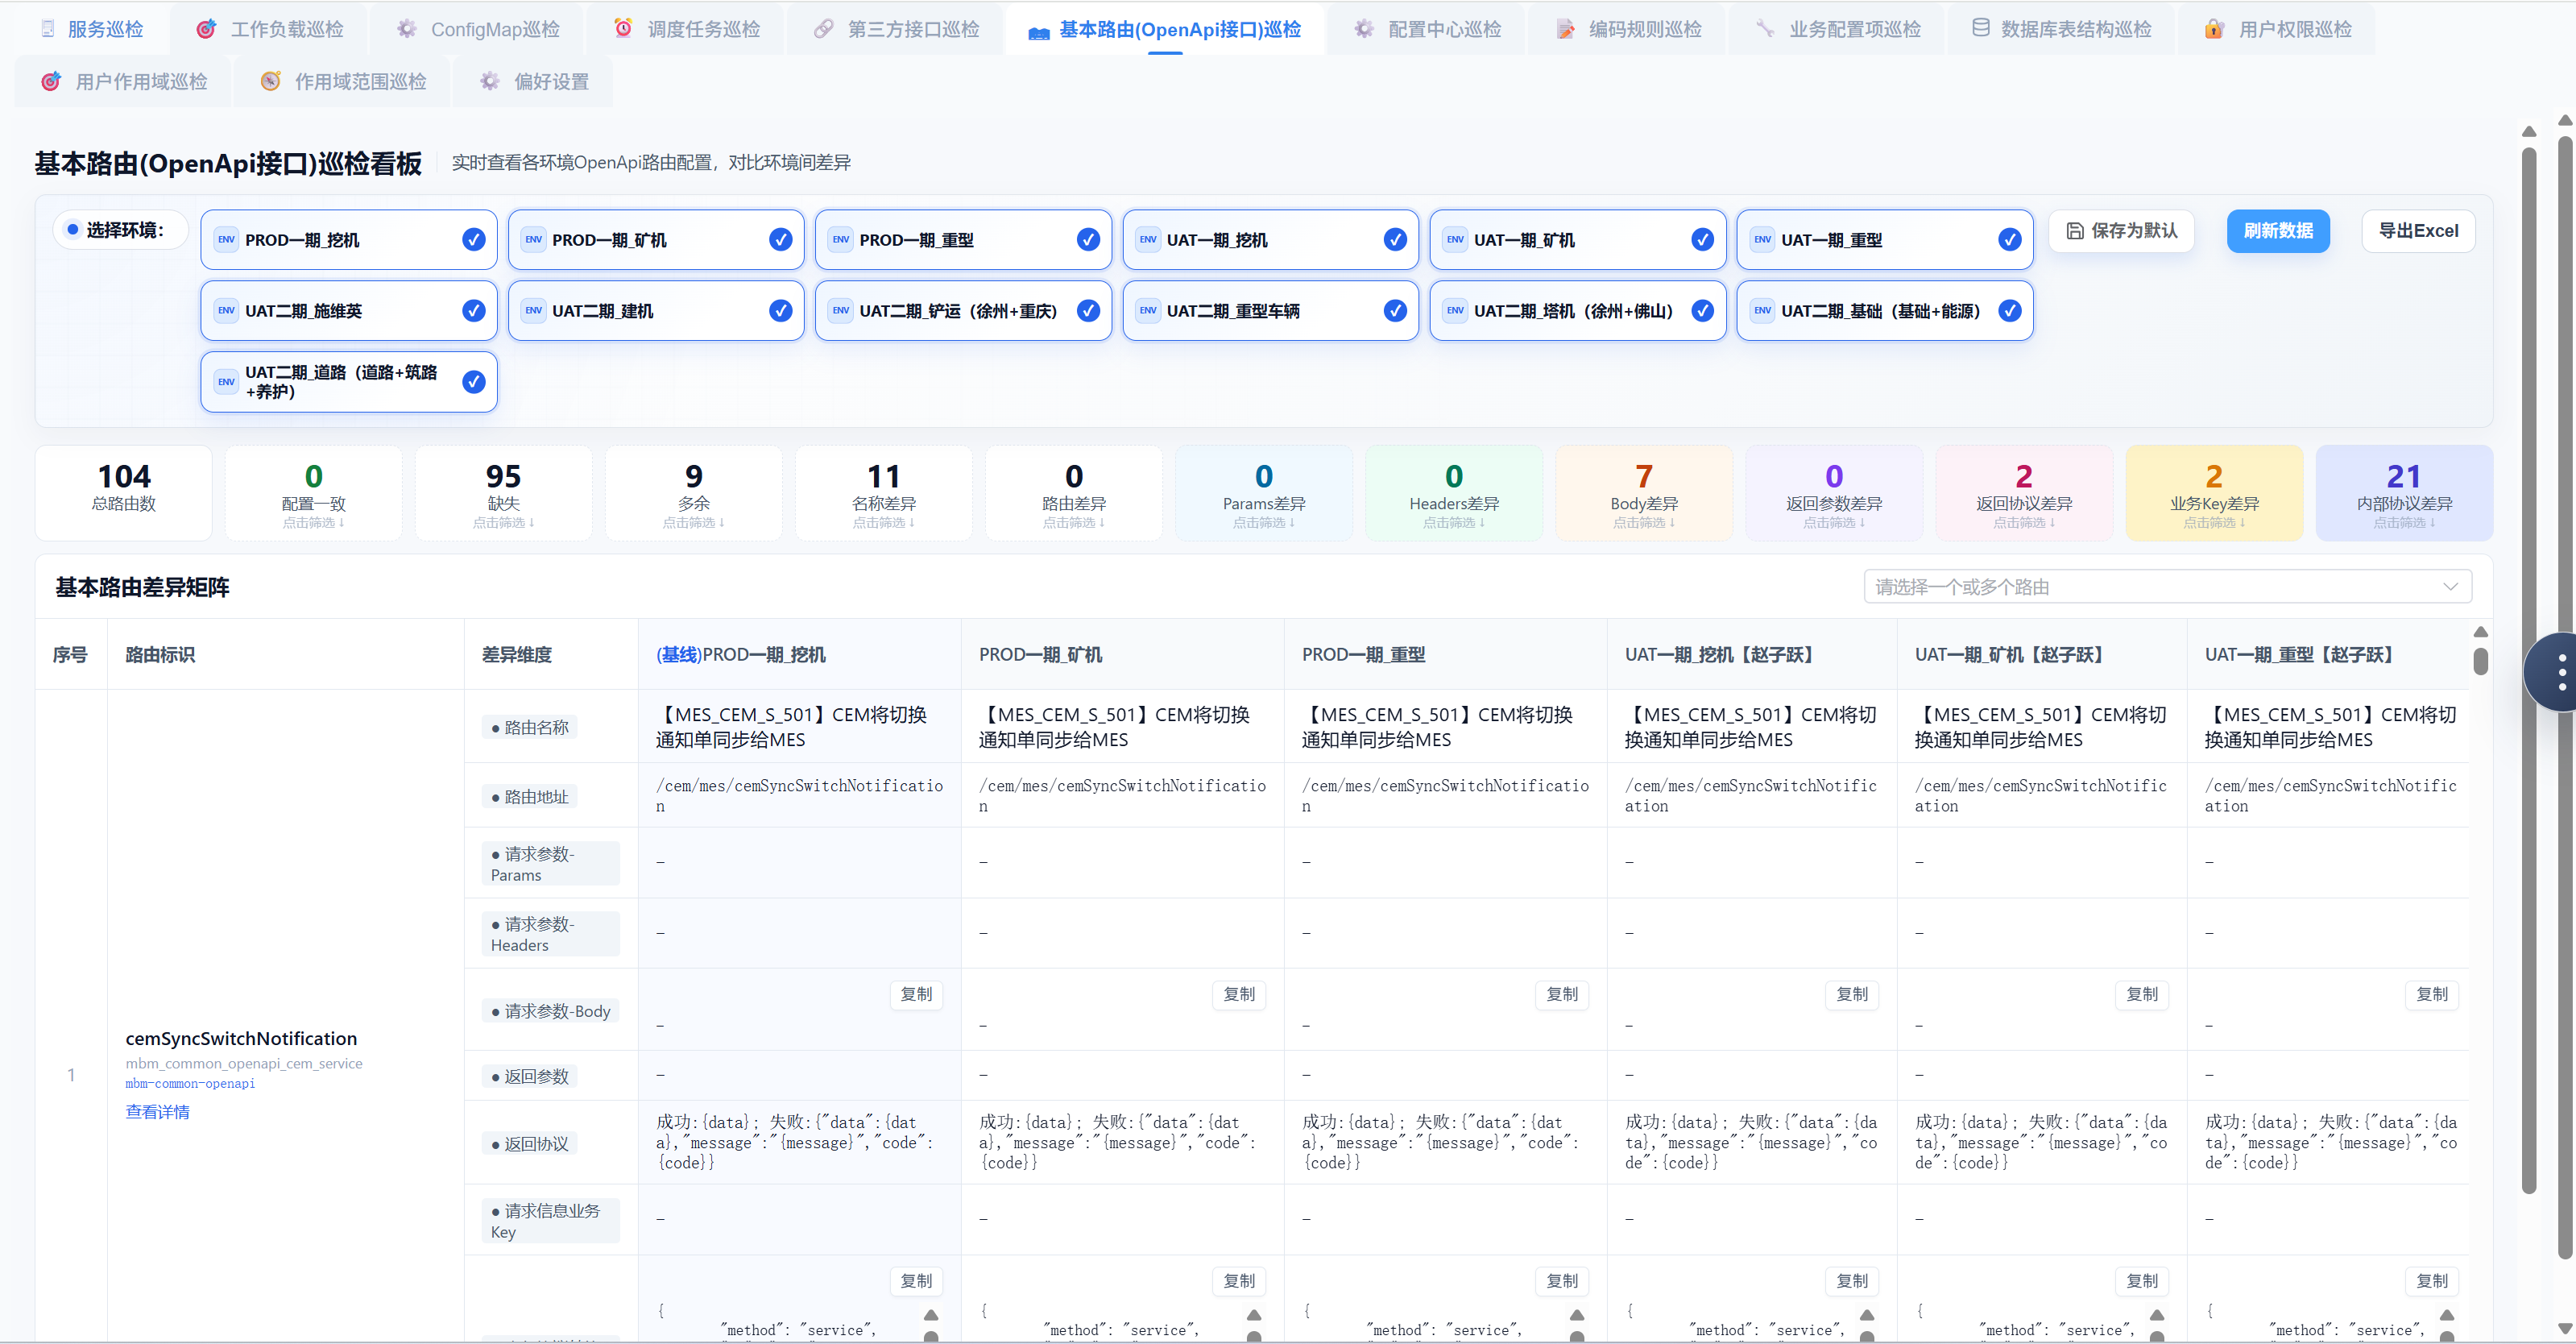The image size is (2576, 1344).
Task: Click the 导出Excel button
Action: click(2418, 231)
